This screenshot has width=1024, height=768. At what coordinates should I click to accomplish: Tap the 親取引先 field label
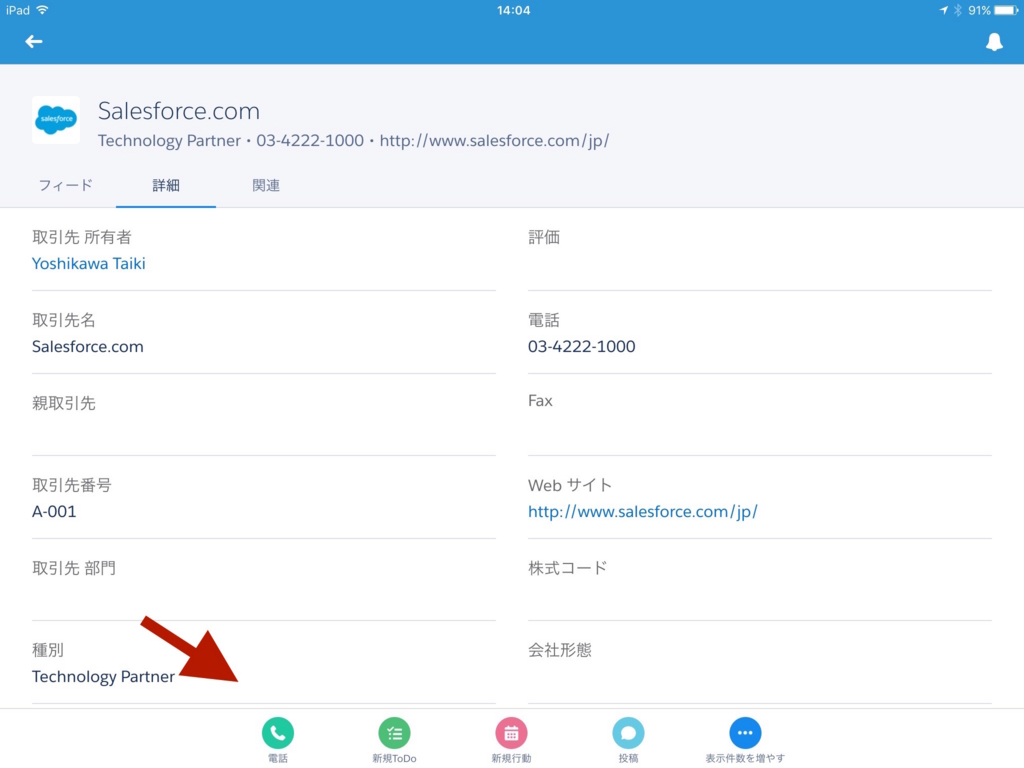64,403
